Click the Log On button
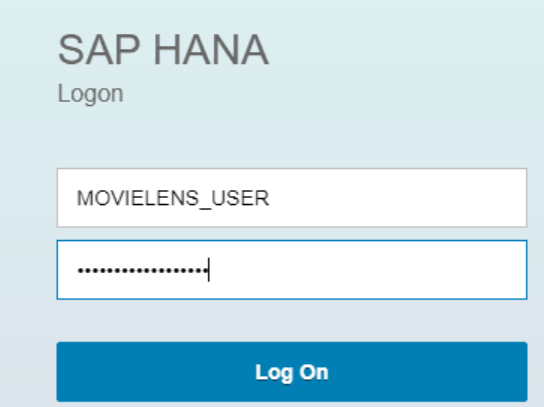 point(292,372)
